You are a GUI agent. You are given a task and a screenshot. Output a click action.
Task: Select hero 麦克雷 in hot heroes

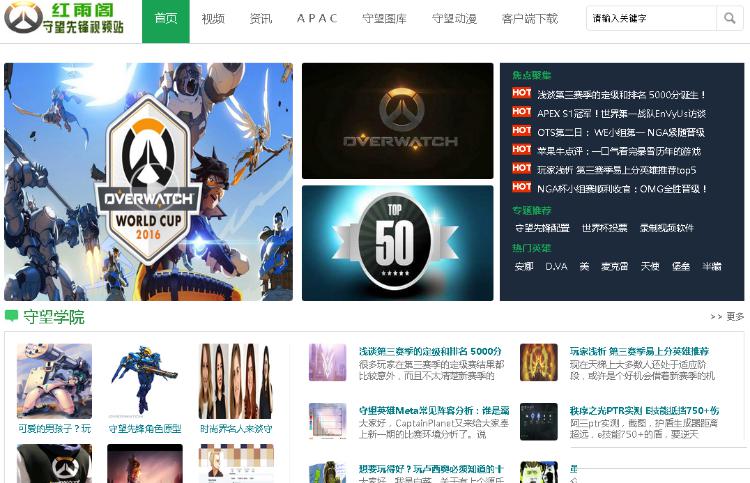tap(614, 266)
